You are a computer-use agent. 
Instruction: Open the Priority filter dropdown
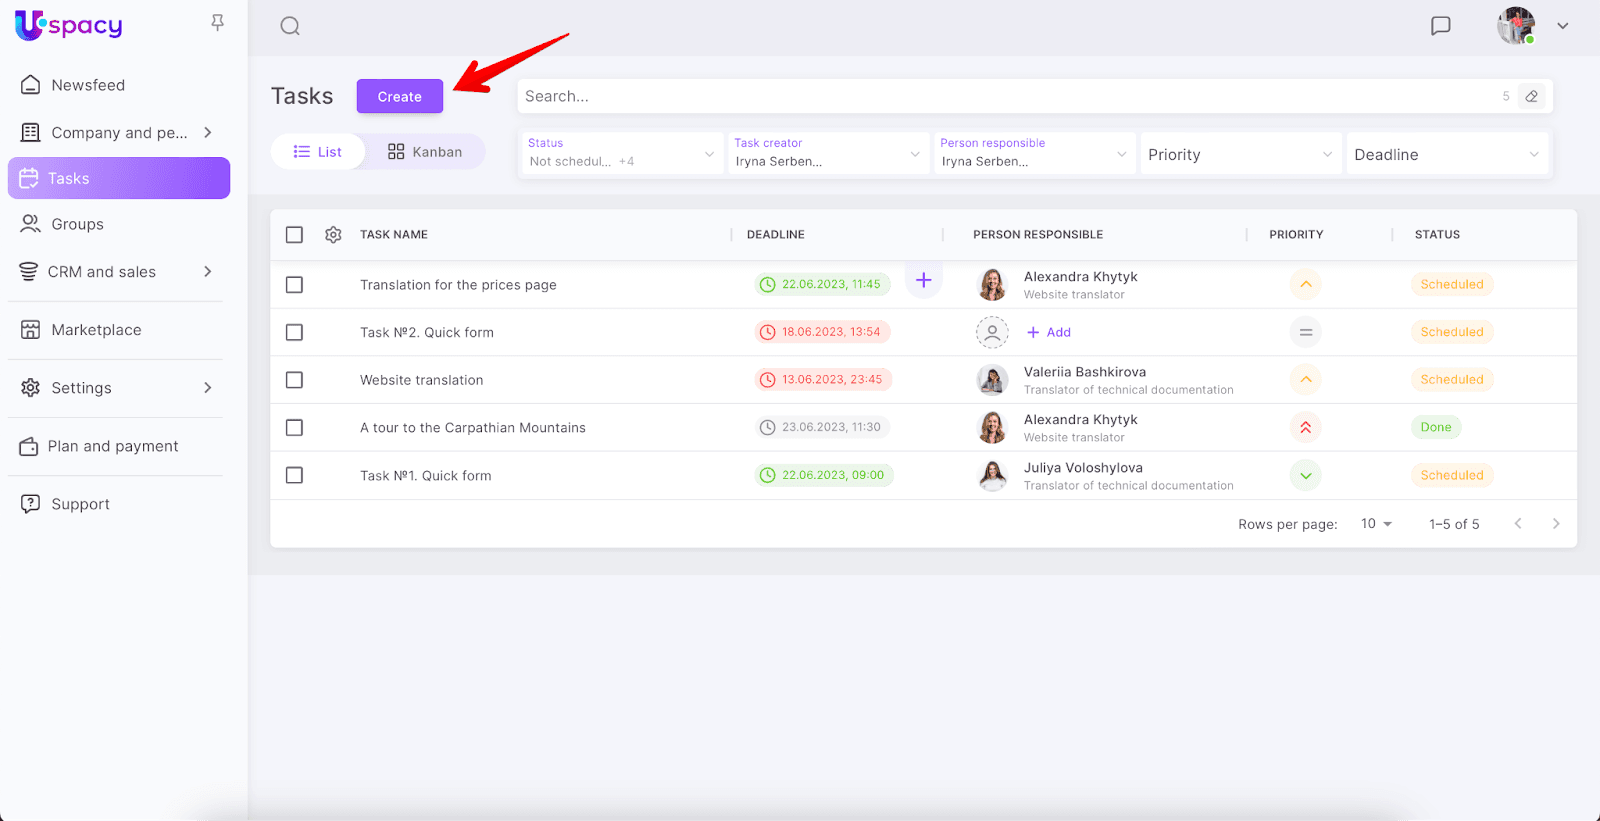click(x=1239, y=155)
